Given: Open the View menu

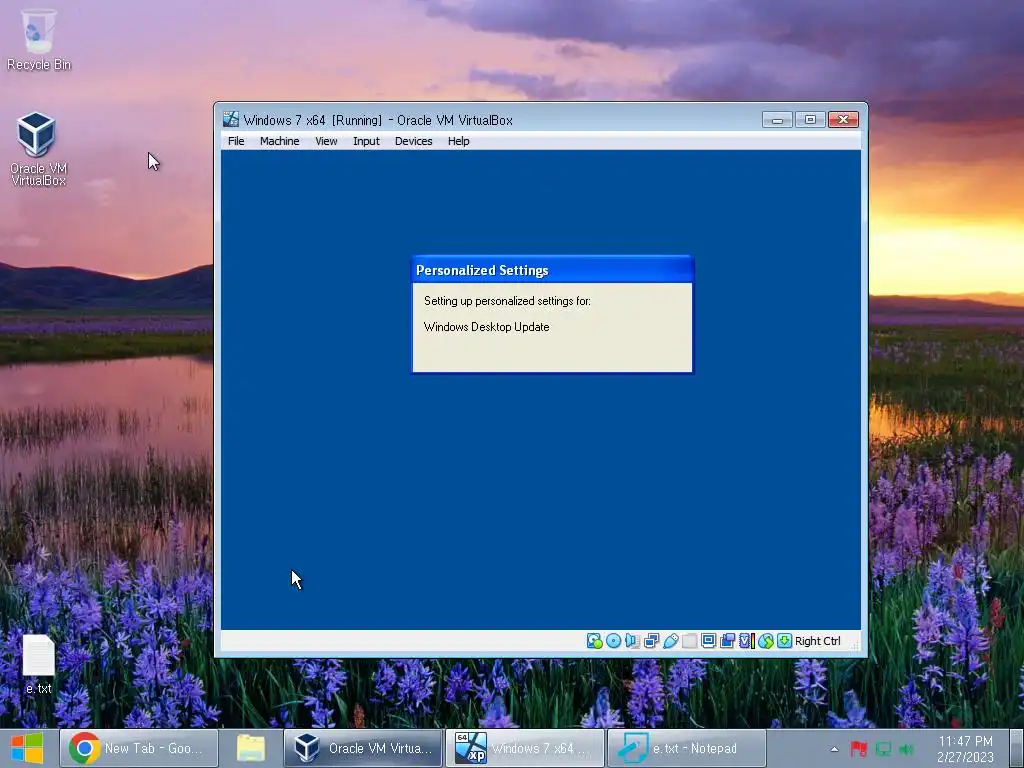Looking at the screenshot, I should (x=326, y=141).
